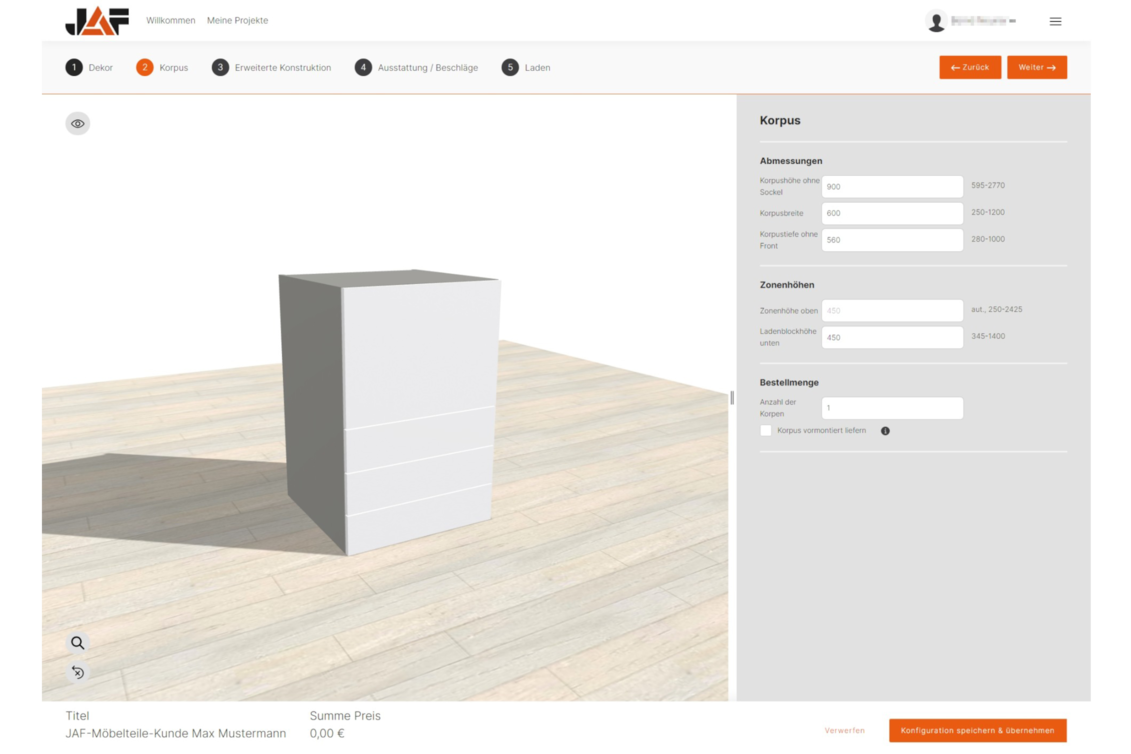The image size is (1131, 754).
Task: Select step 3 Erweiterte Konstruktion
Action: (272, 68)
